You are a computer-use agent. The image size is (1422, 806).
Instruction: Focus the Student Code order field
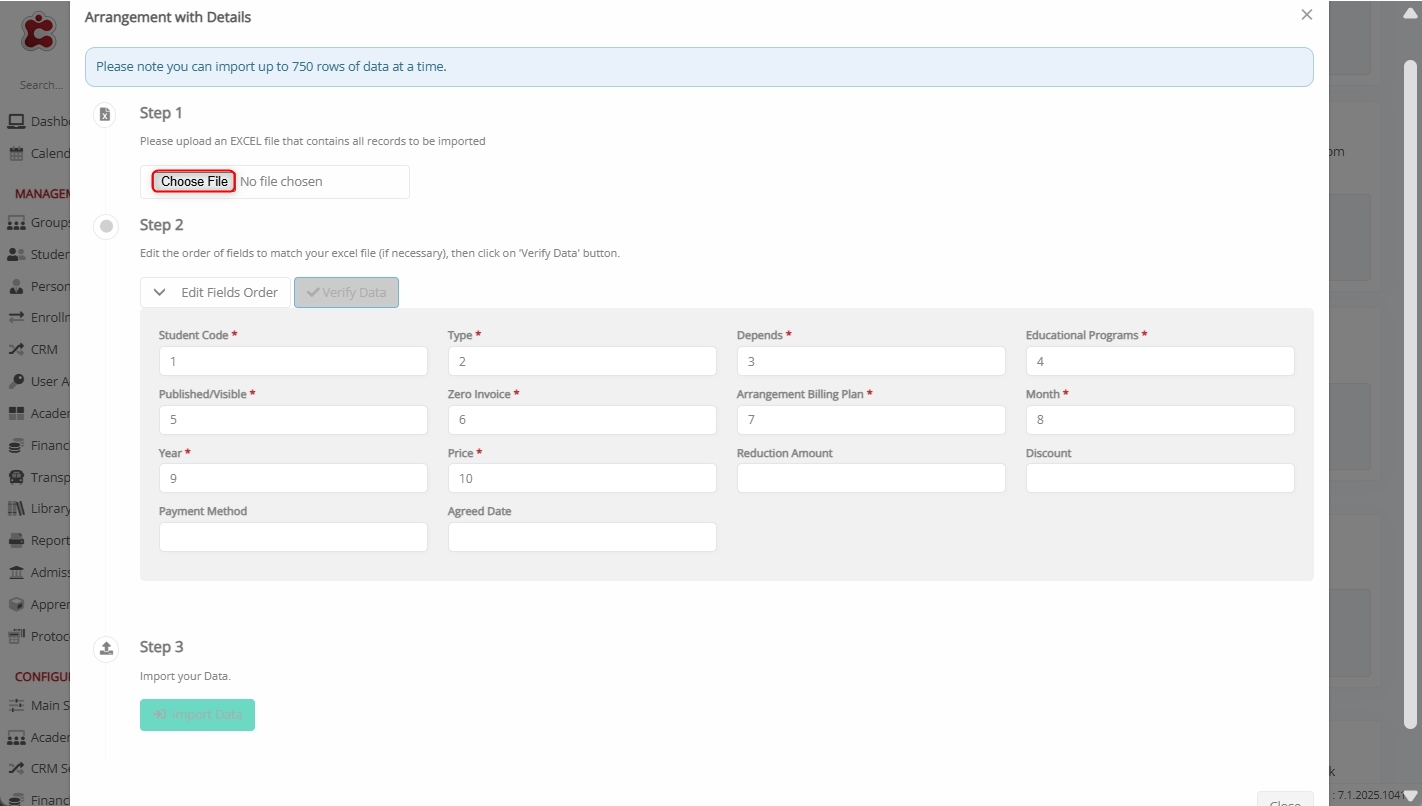click(293, 361)
